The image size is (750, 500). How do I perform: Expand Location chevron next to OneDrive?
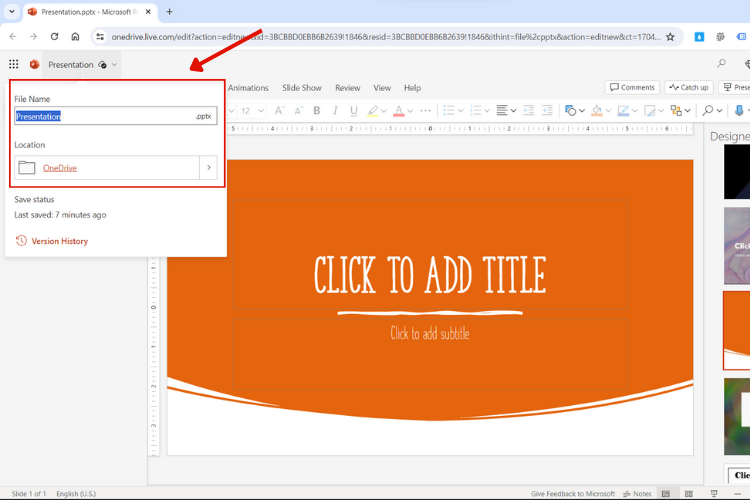(209, 167)
